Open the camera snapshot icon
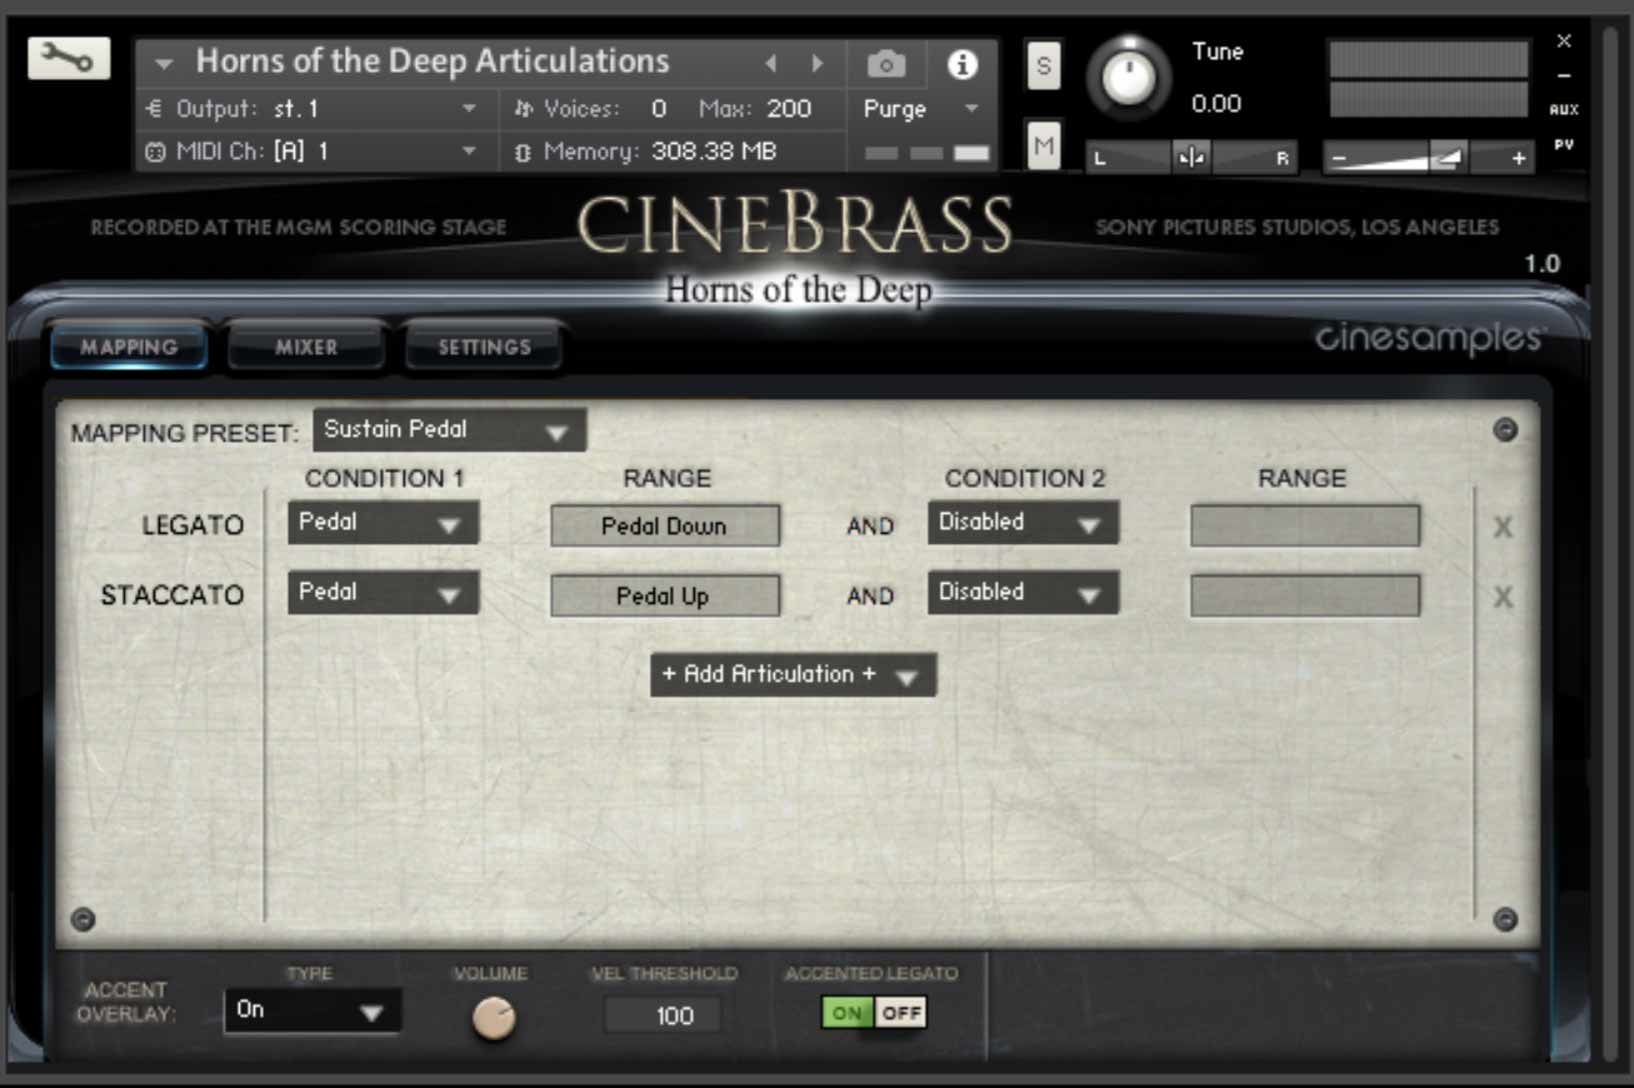 886,62
